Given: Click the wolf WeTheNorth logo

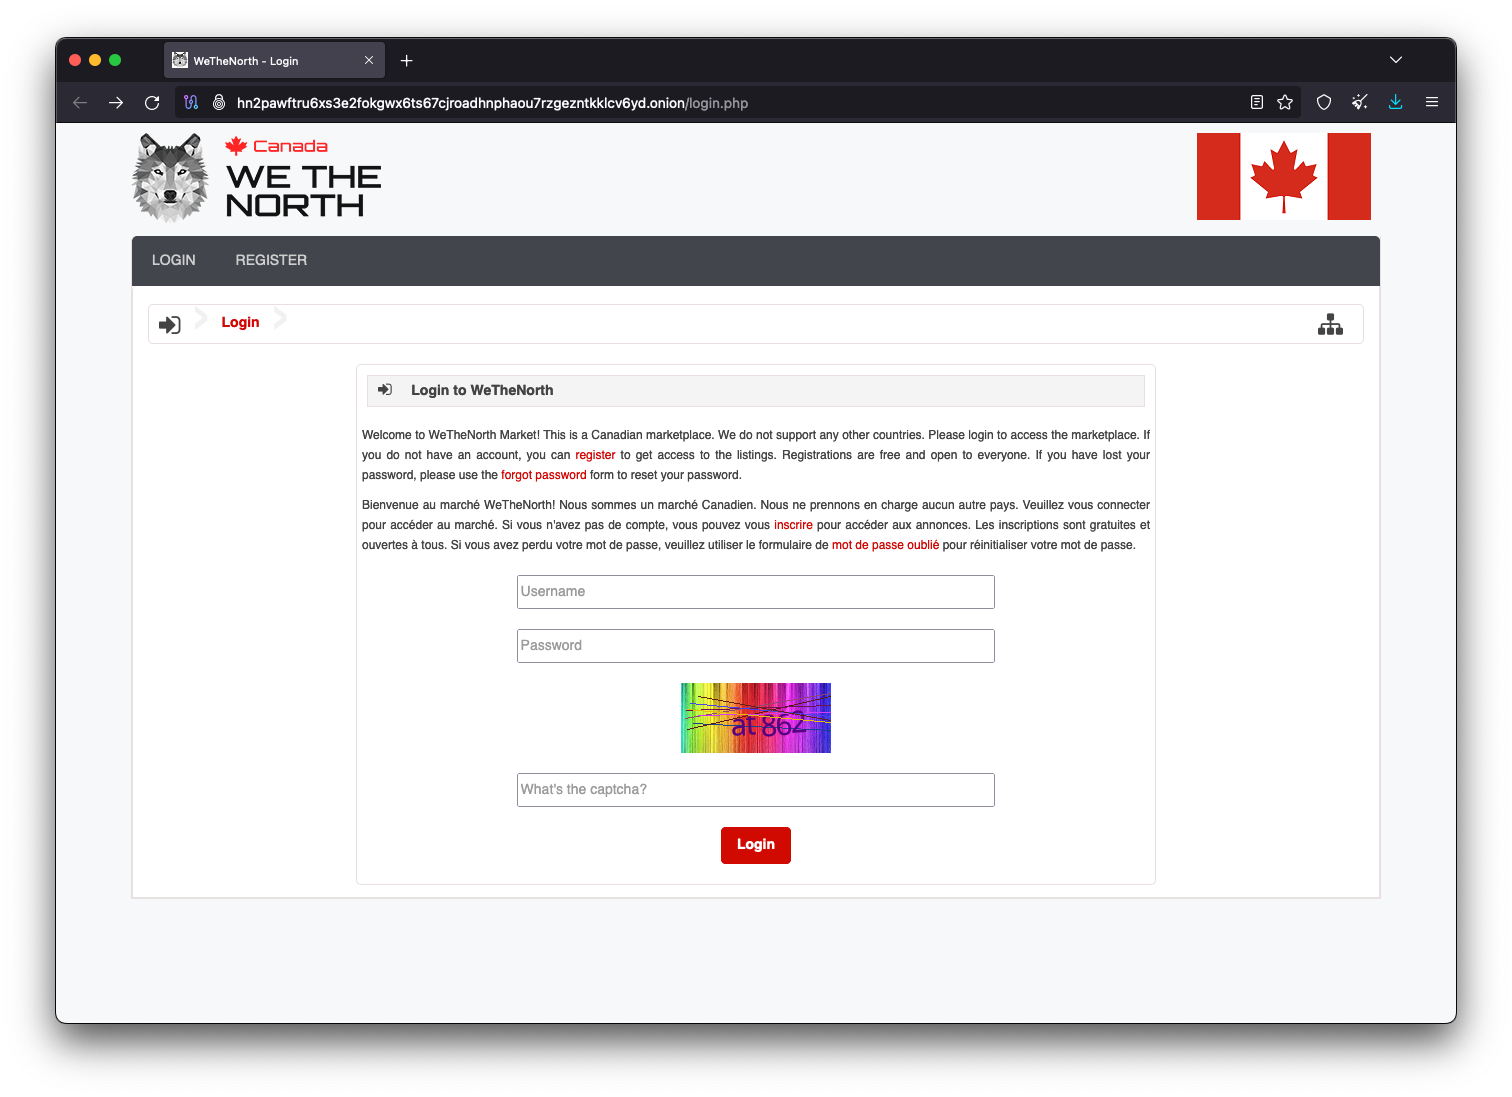Looking at the screenshot, I should click(x=171, y=177).
